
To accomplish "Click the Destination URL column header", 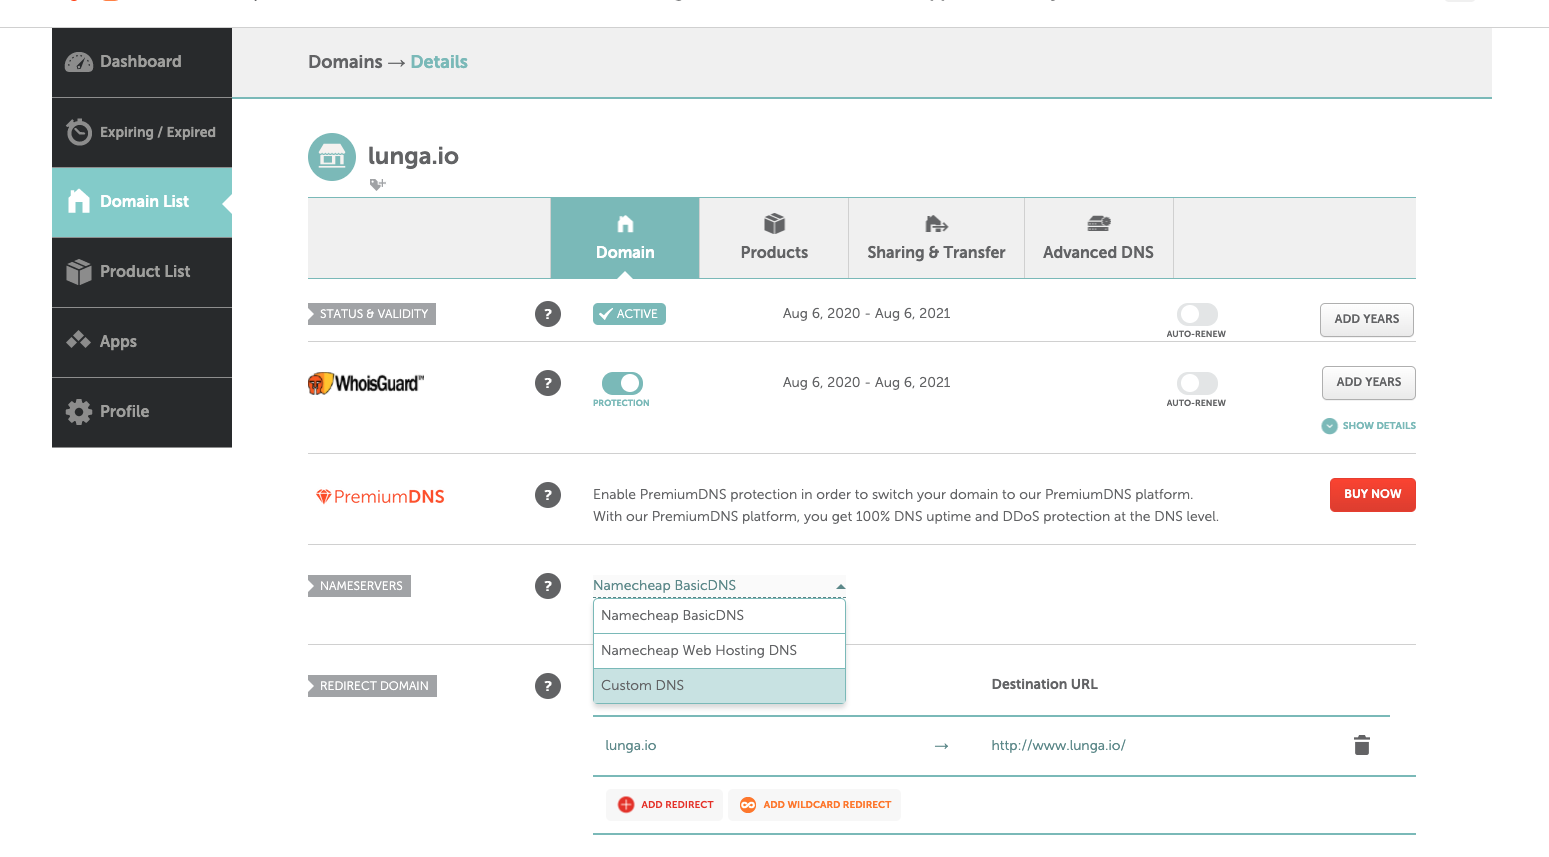I will coord(1044,685).
